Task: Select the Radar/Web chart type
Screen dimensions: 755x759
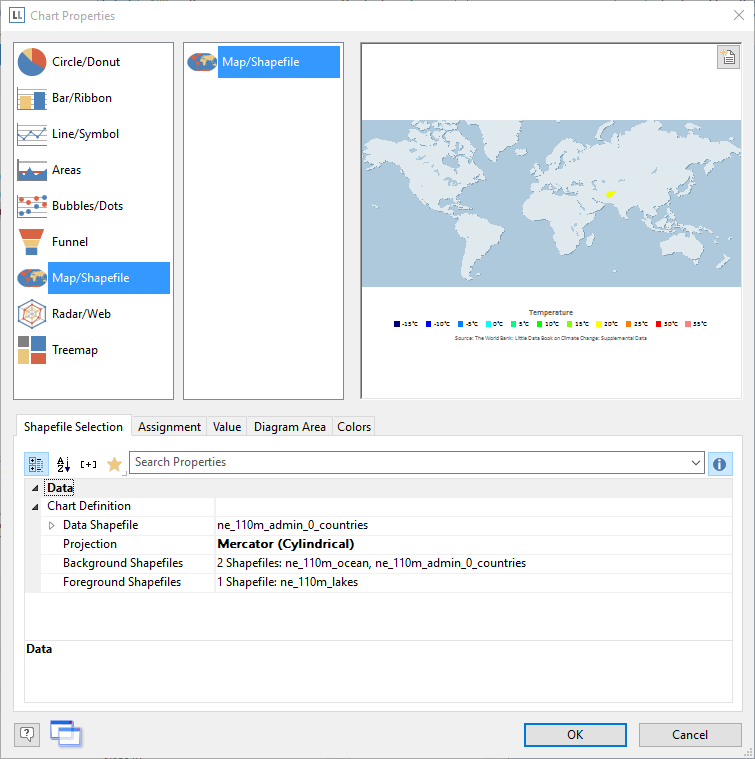Action: pos(81,314)
